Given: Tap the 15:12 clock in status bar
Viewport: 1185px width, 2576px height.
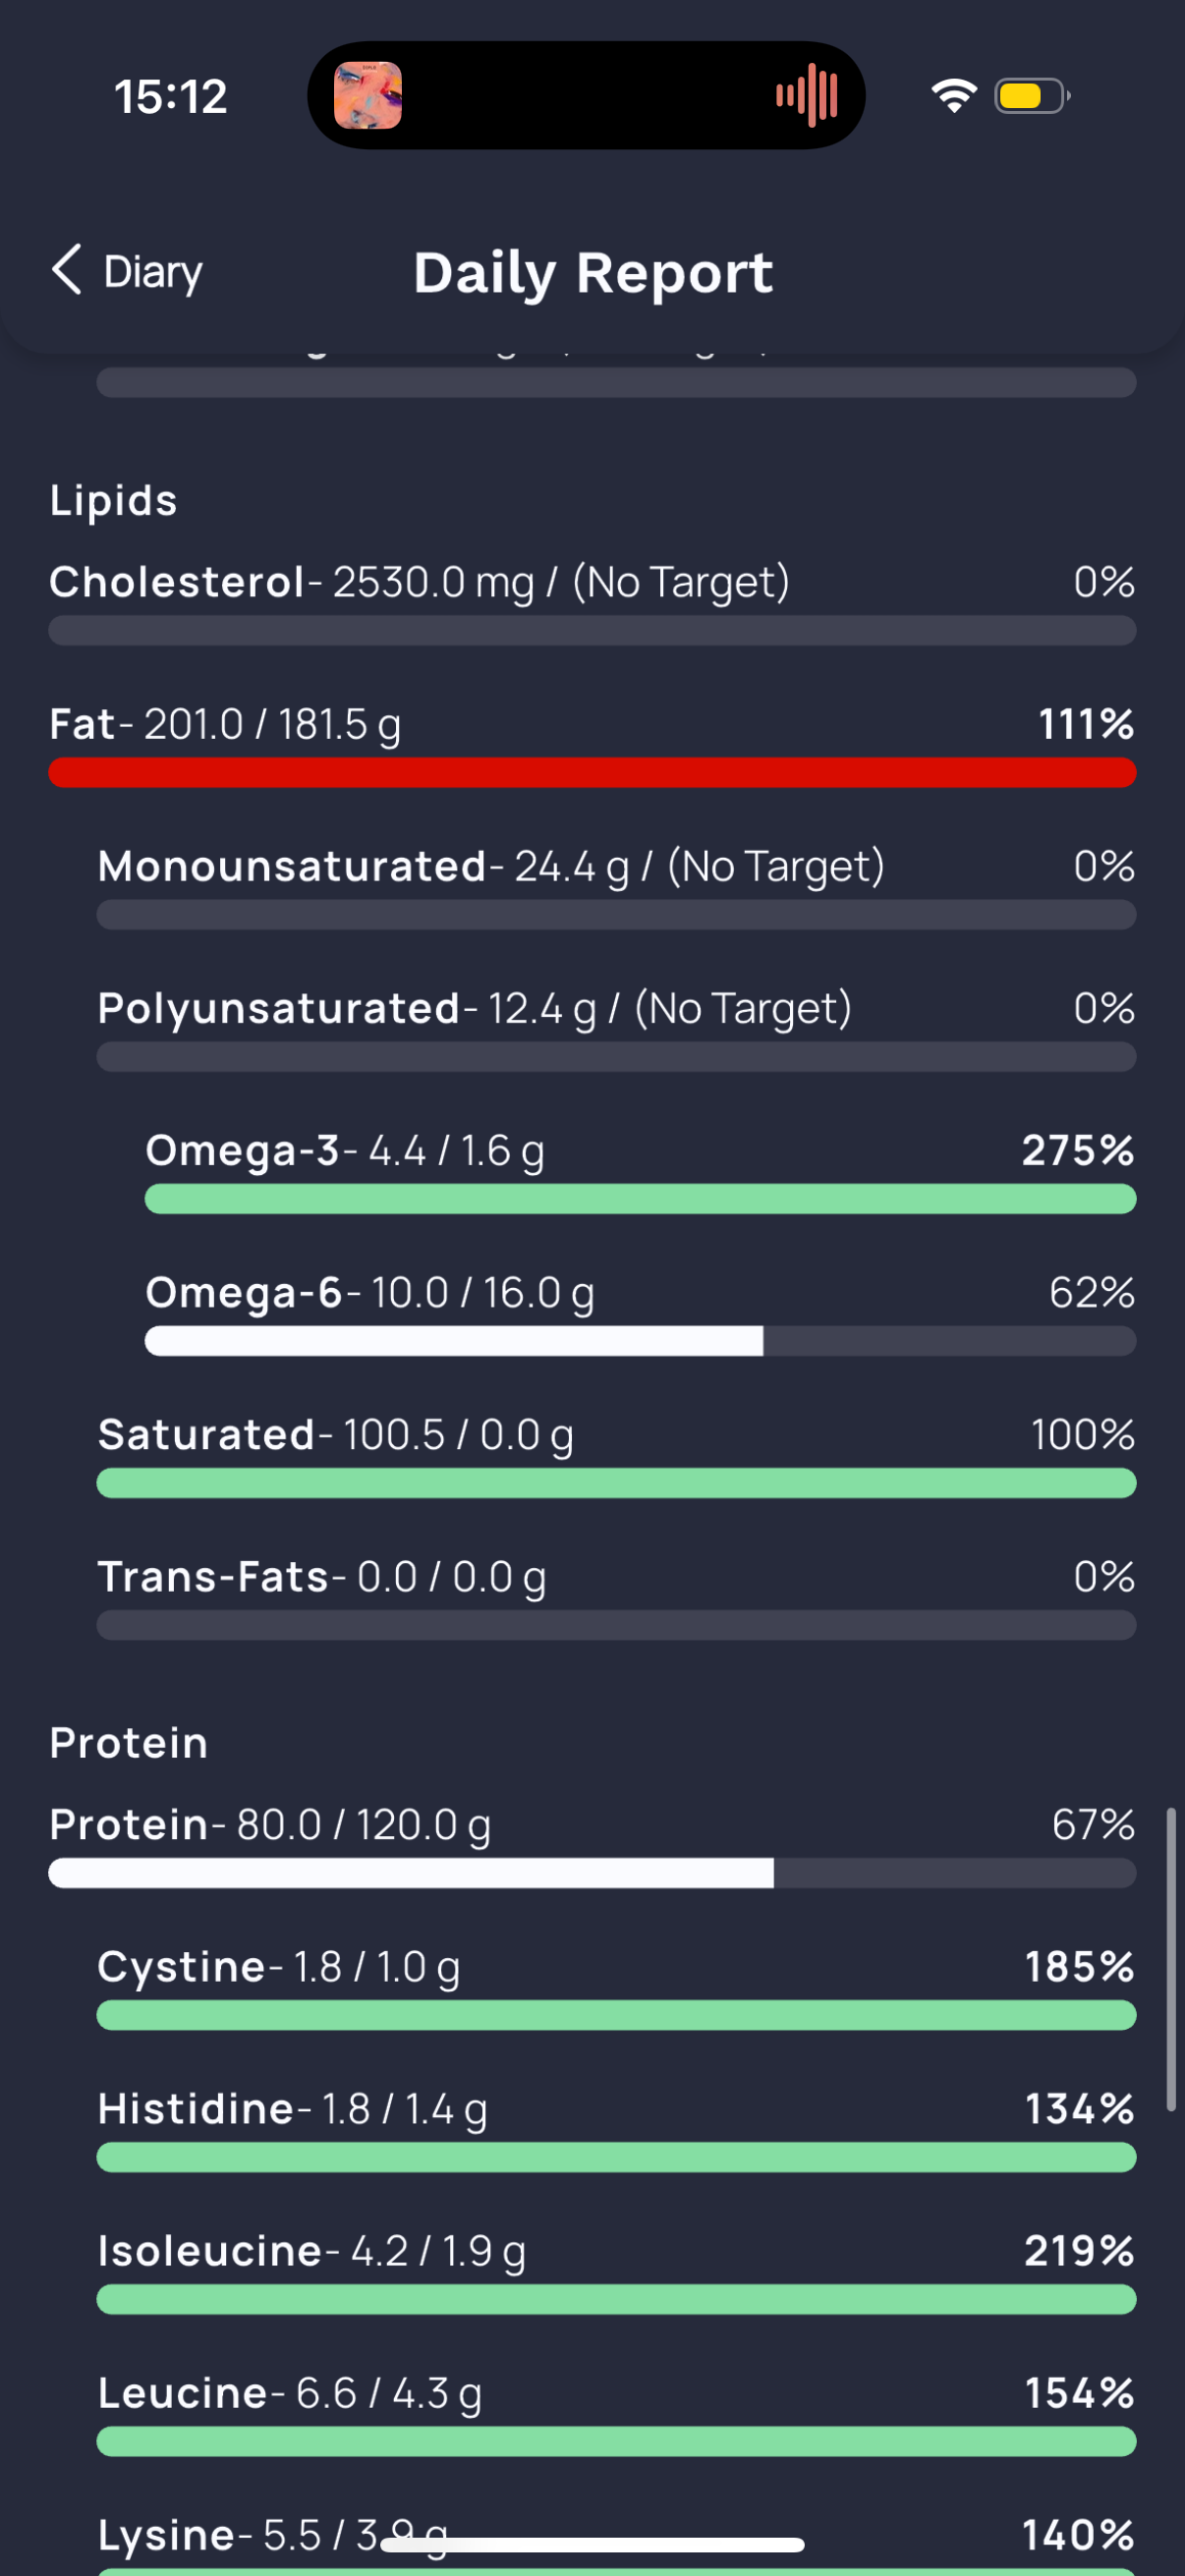Looking at the screenshot, I should pos(171,97).
